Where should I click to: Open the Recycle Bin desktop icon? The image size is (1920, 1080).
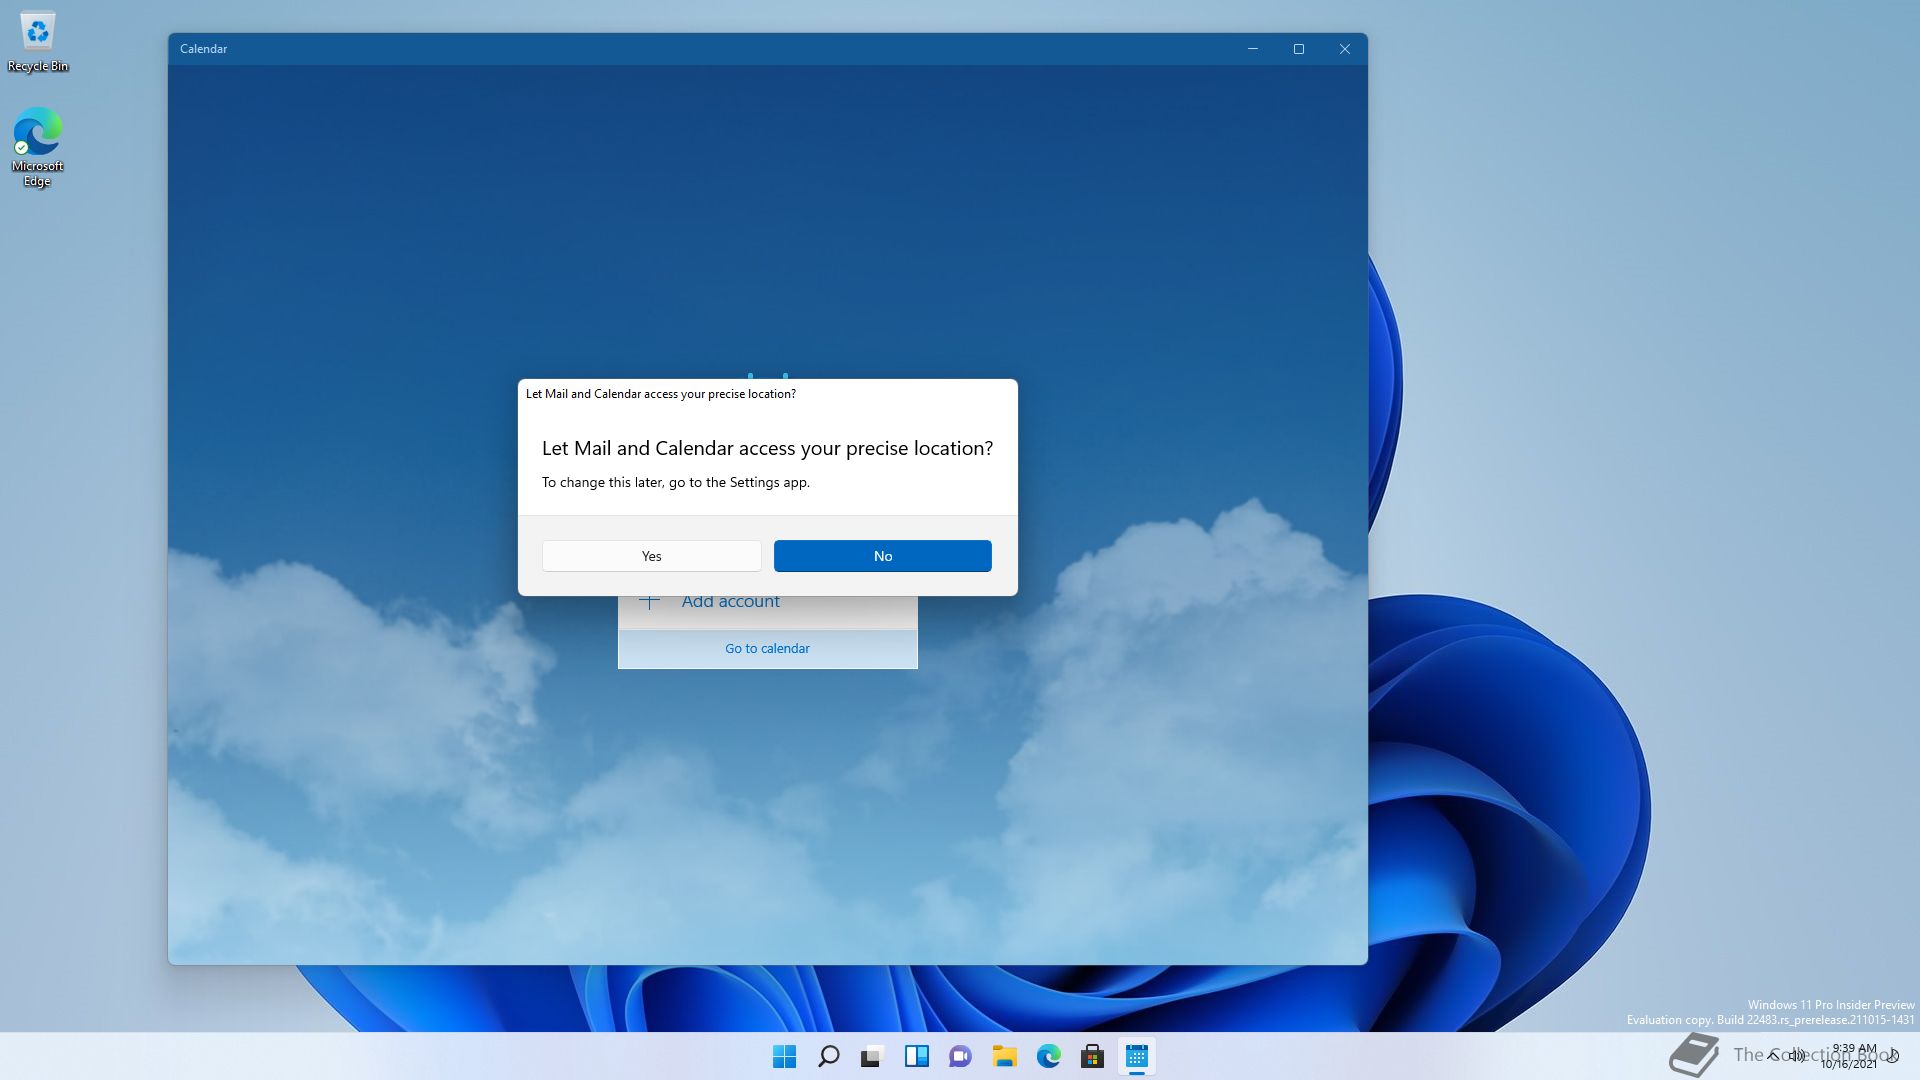pos(38,42)
